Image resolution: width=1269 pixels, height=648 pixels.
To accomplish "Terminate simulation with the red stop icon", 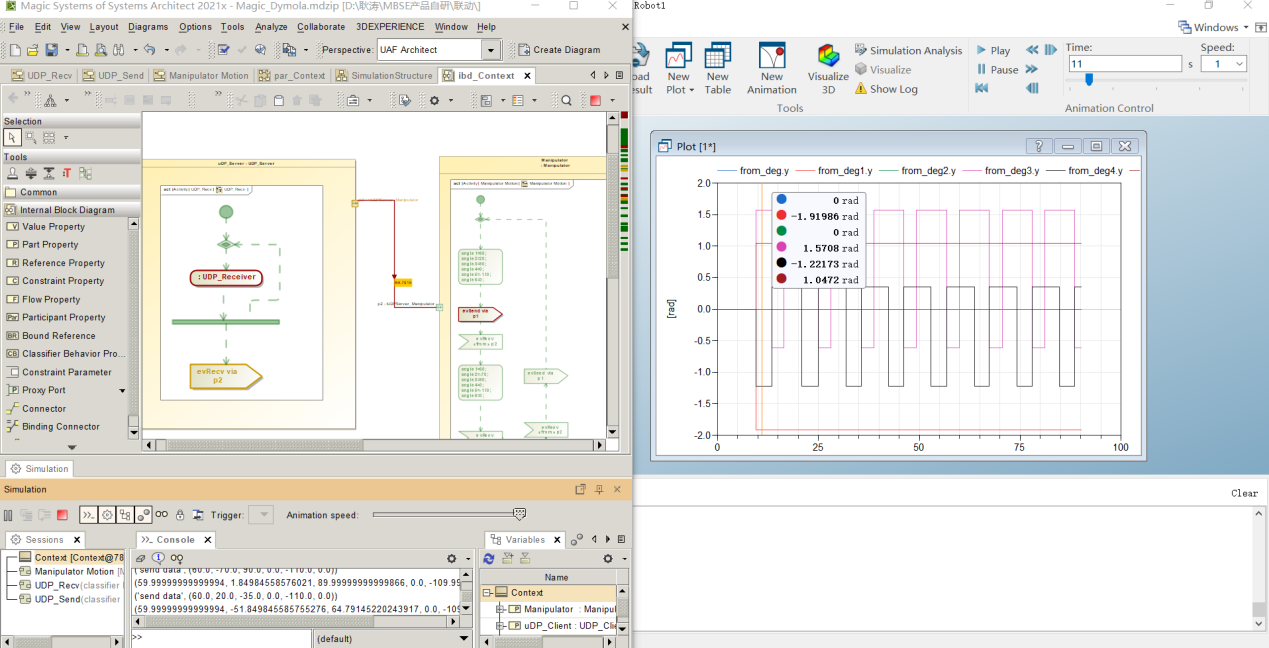I will pos(62,515).
